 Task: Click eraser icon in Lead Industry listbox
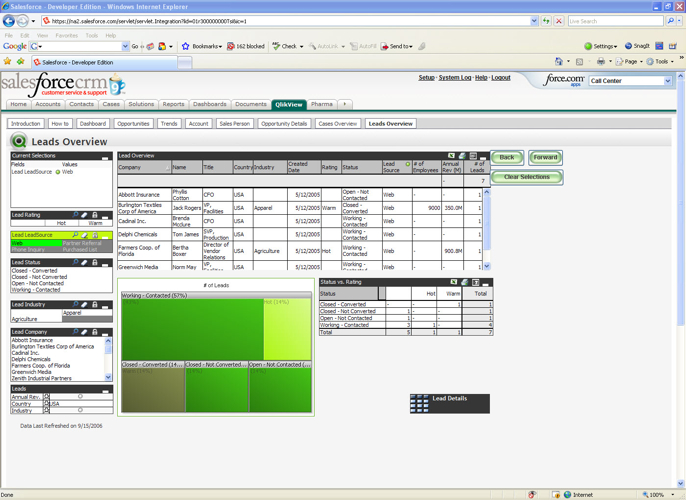85,305
